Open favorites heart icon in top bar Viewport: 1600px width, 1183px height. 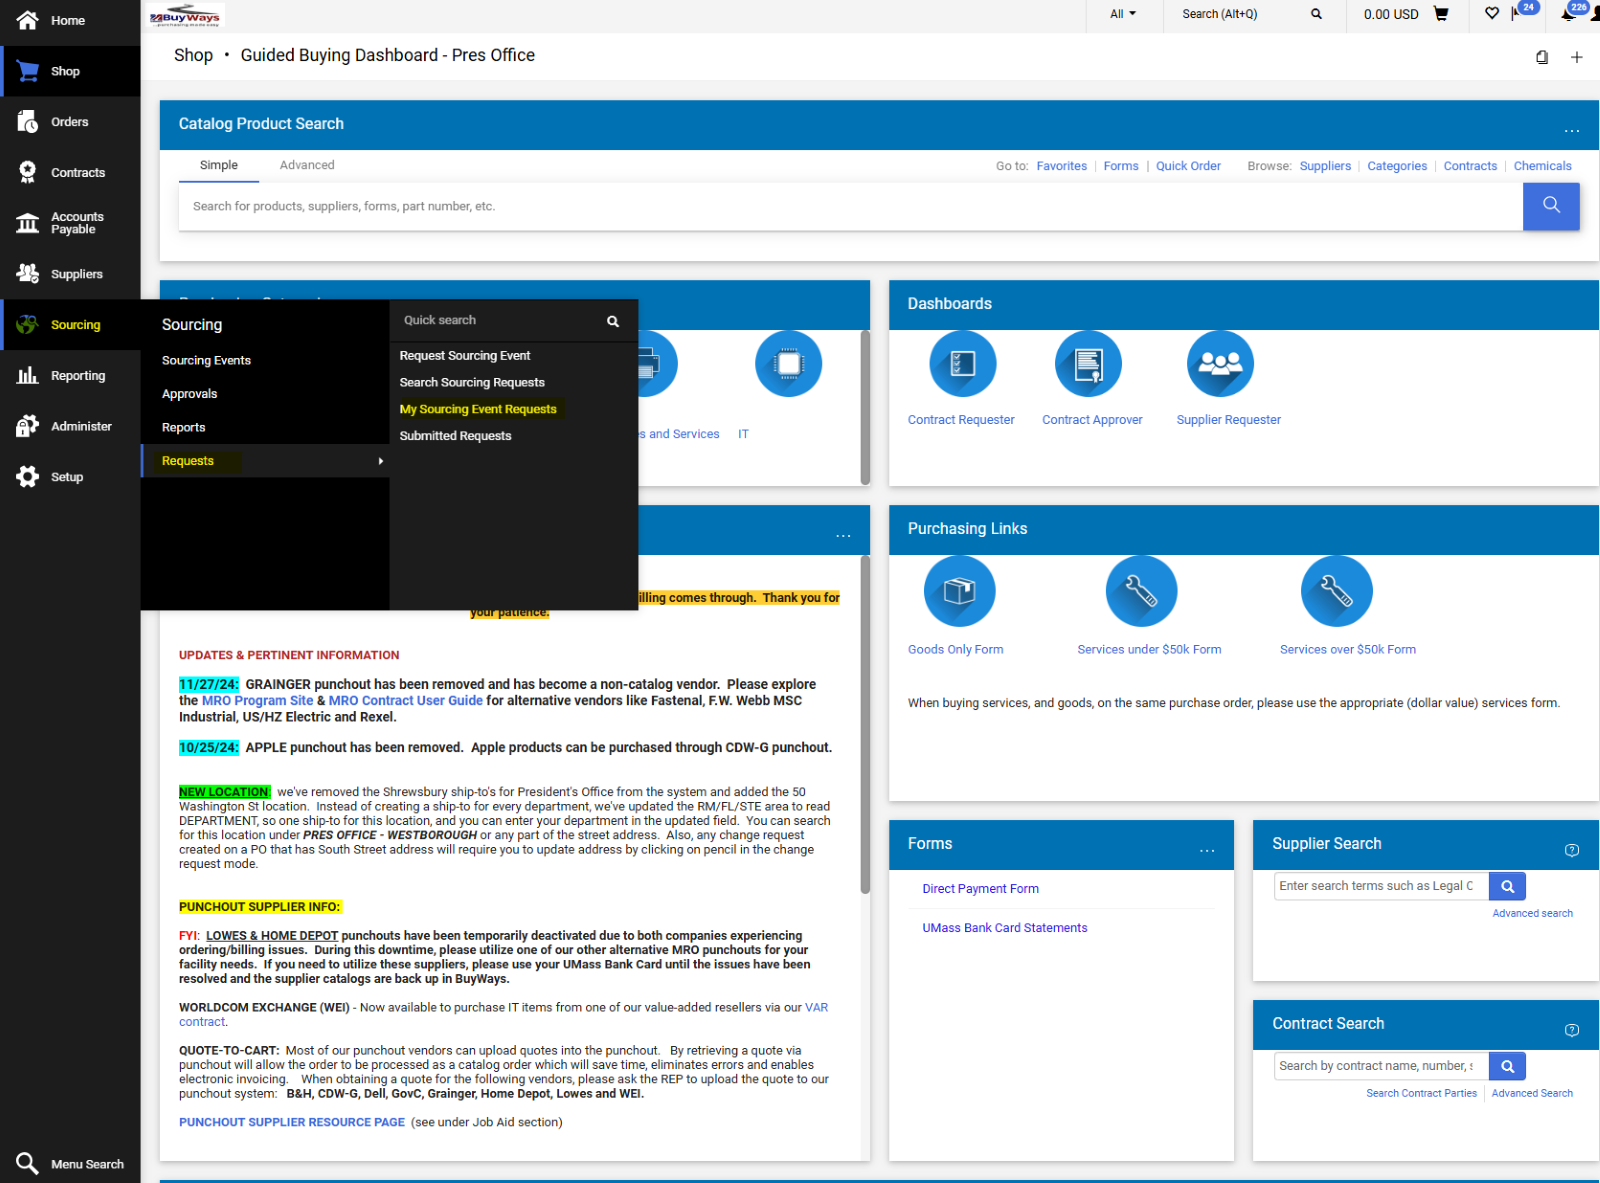[1490, 14]
